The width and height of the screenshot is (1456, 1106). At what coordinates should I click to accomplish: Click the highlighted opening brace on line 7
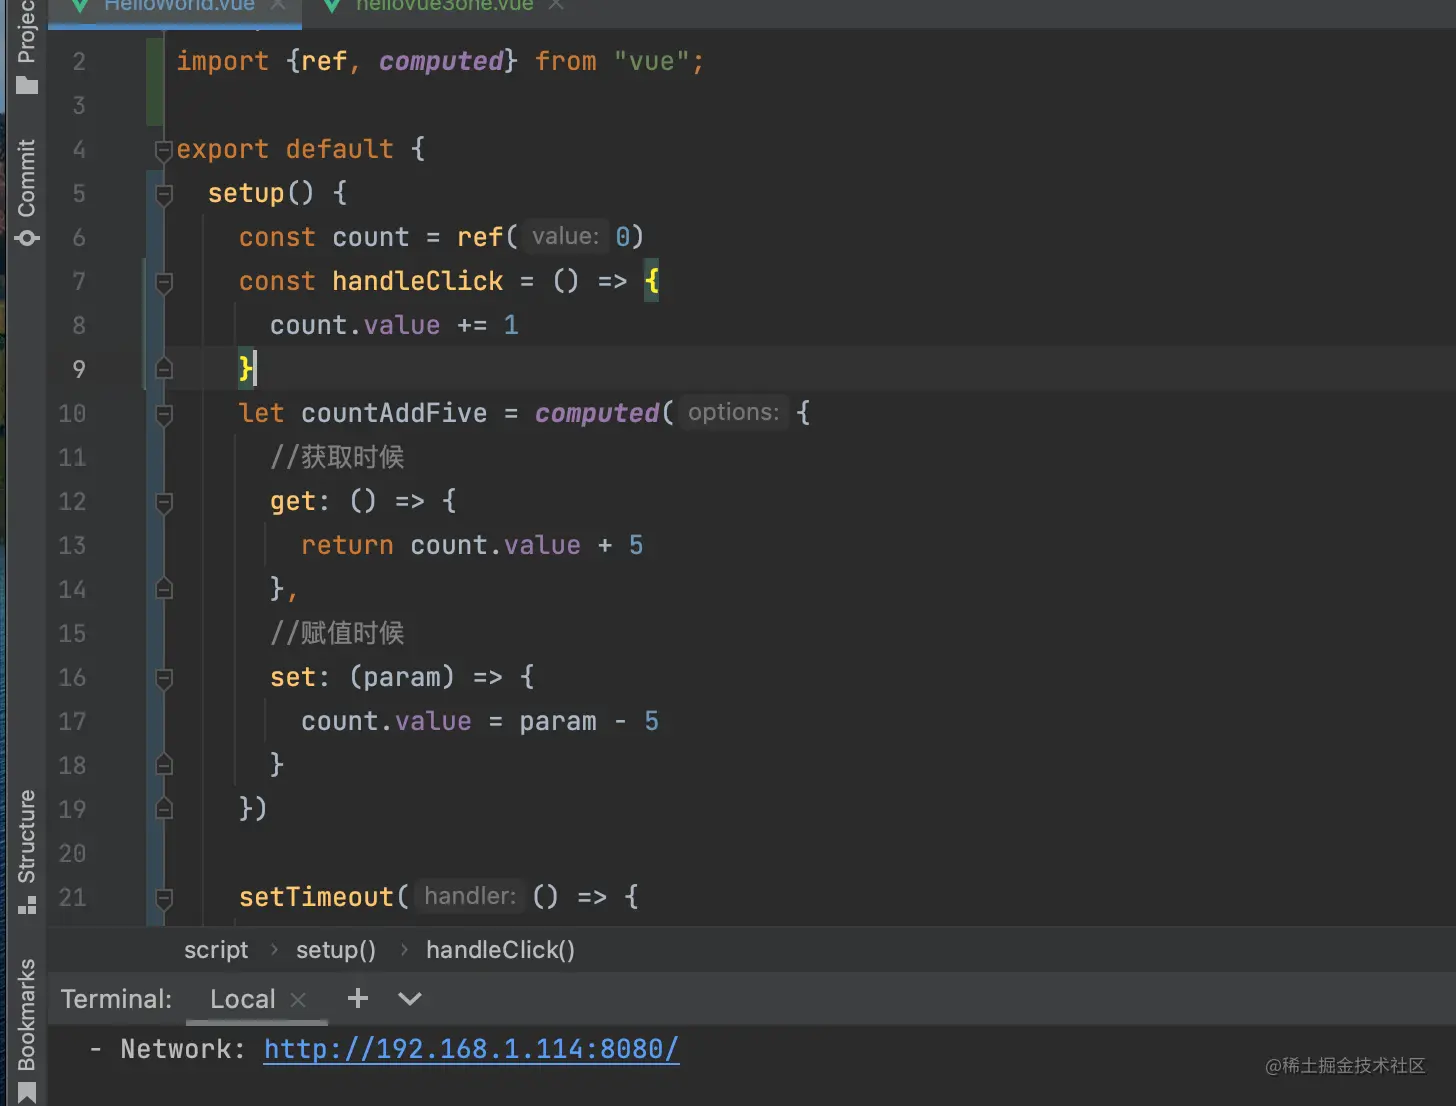(652, 282)
